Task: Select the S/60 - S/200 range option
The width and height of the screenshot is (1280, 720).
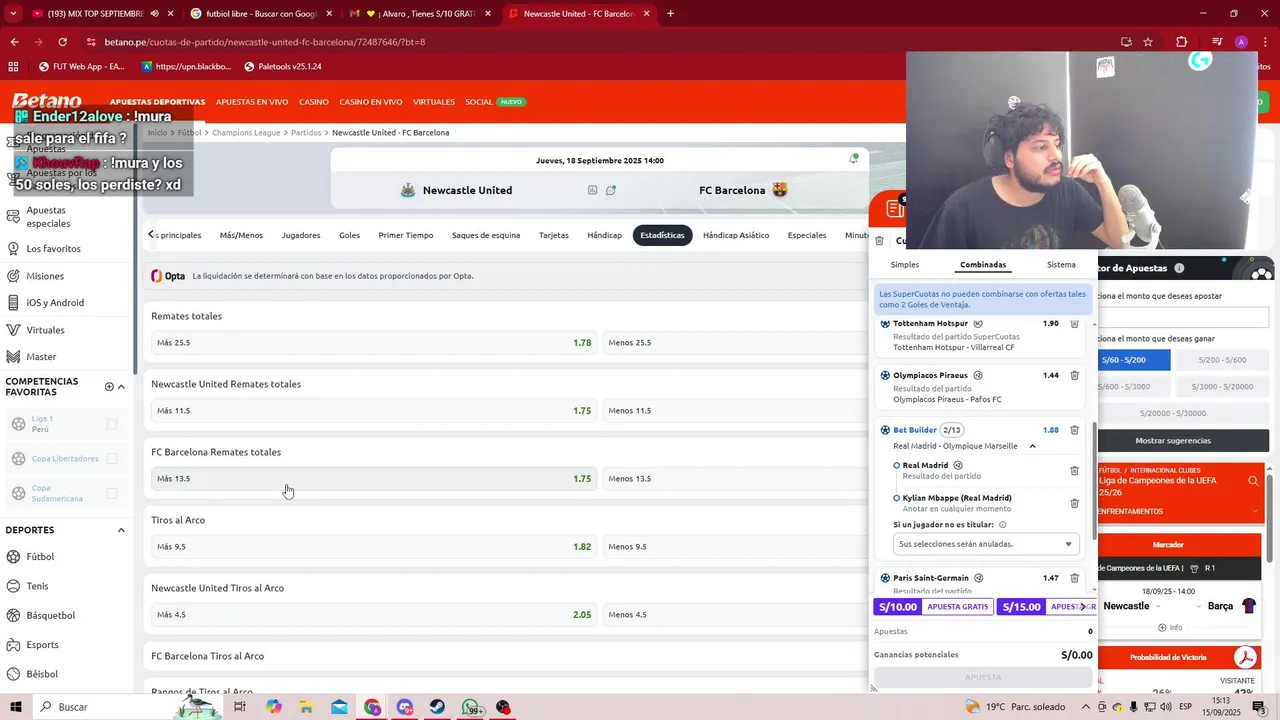Action: click(x=1134, y=360)
